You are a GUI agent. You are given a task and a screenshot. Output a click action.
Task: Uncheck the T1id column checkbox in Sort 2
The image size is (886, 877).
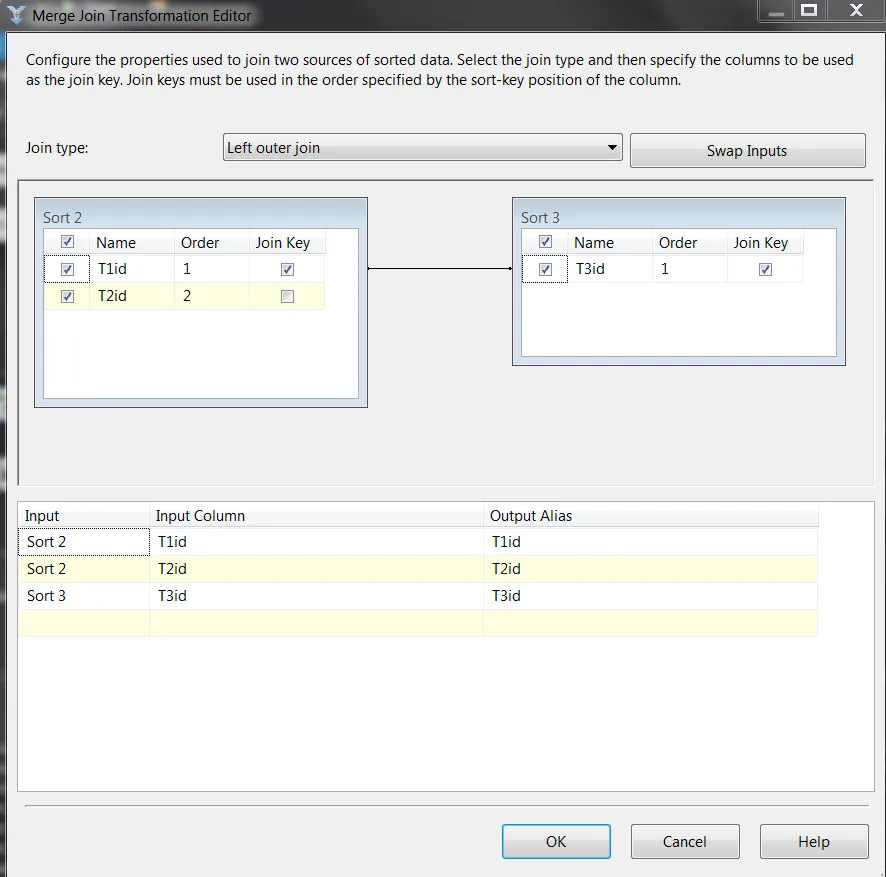[67, 269]
